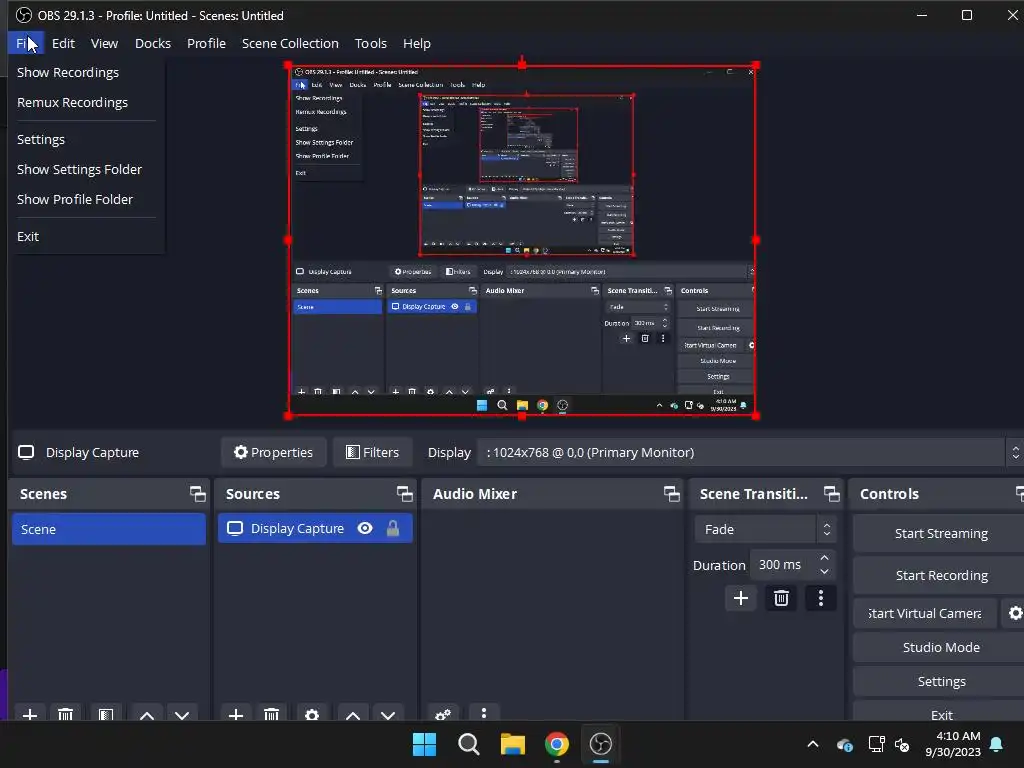Viewport: 1024px width, 768px height.
Task: Open advanced audio properties gears icon
Action: (443, 714)
